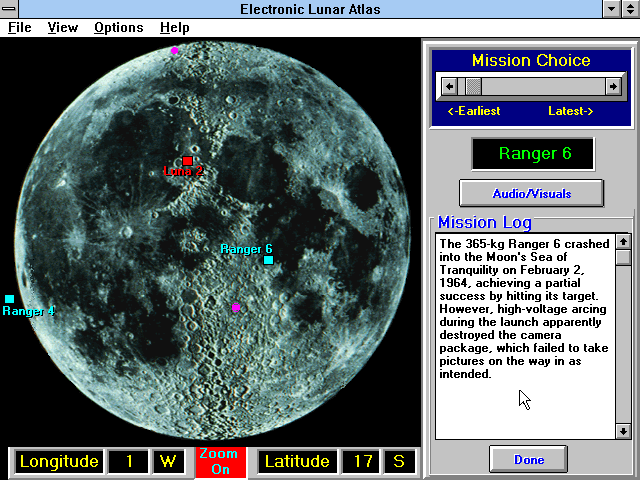Click the cyan Ranger 4 marker square
The height and width of the screenshot is (480, 640).
9,299
